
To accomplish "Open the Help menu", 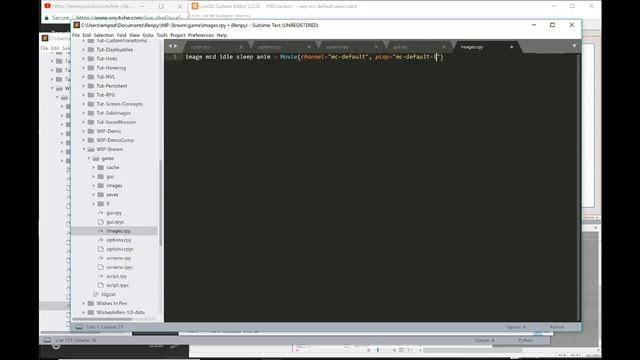I will [222, 35].
